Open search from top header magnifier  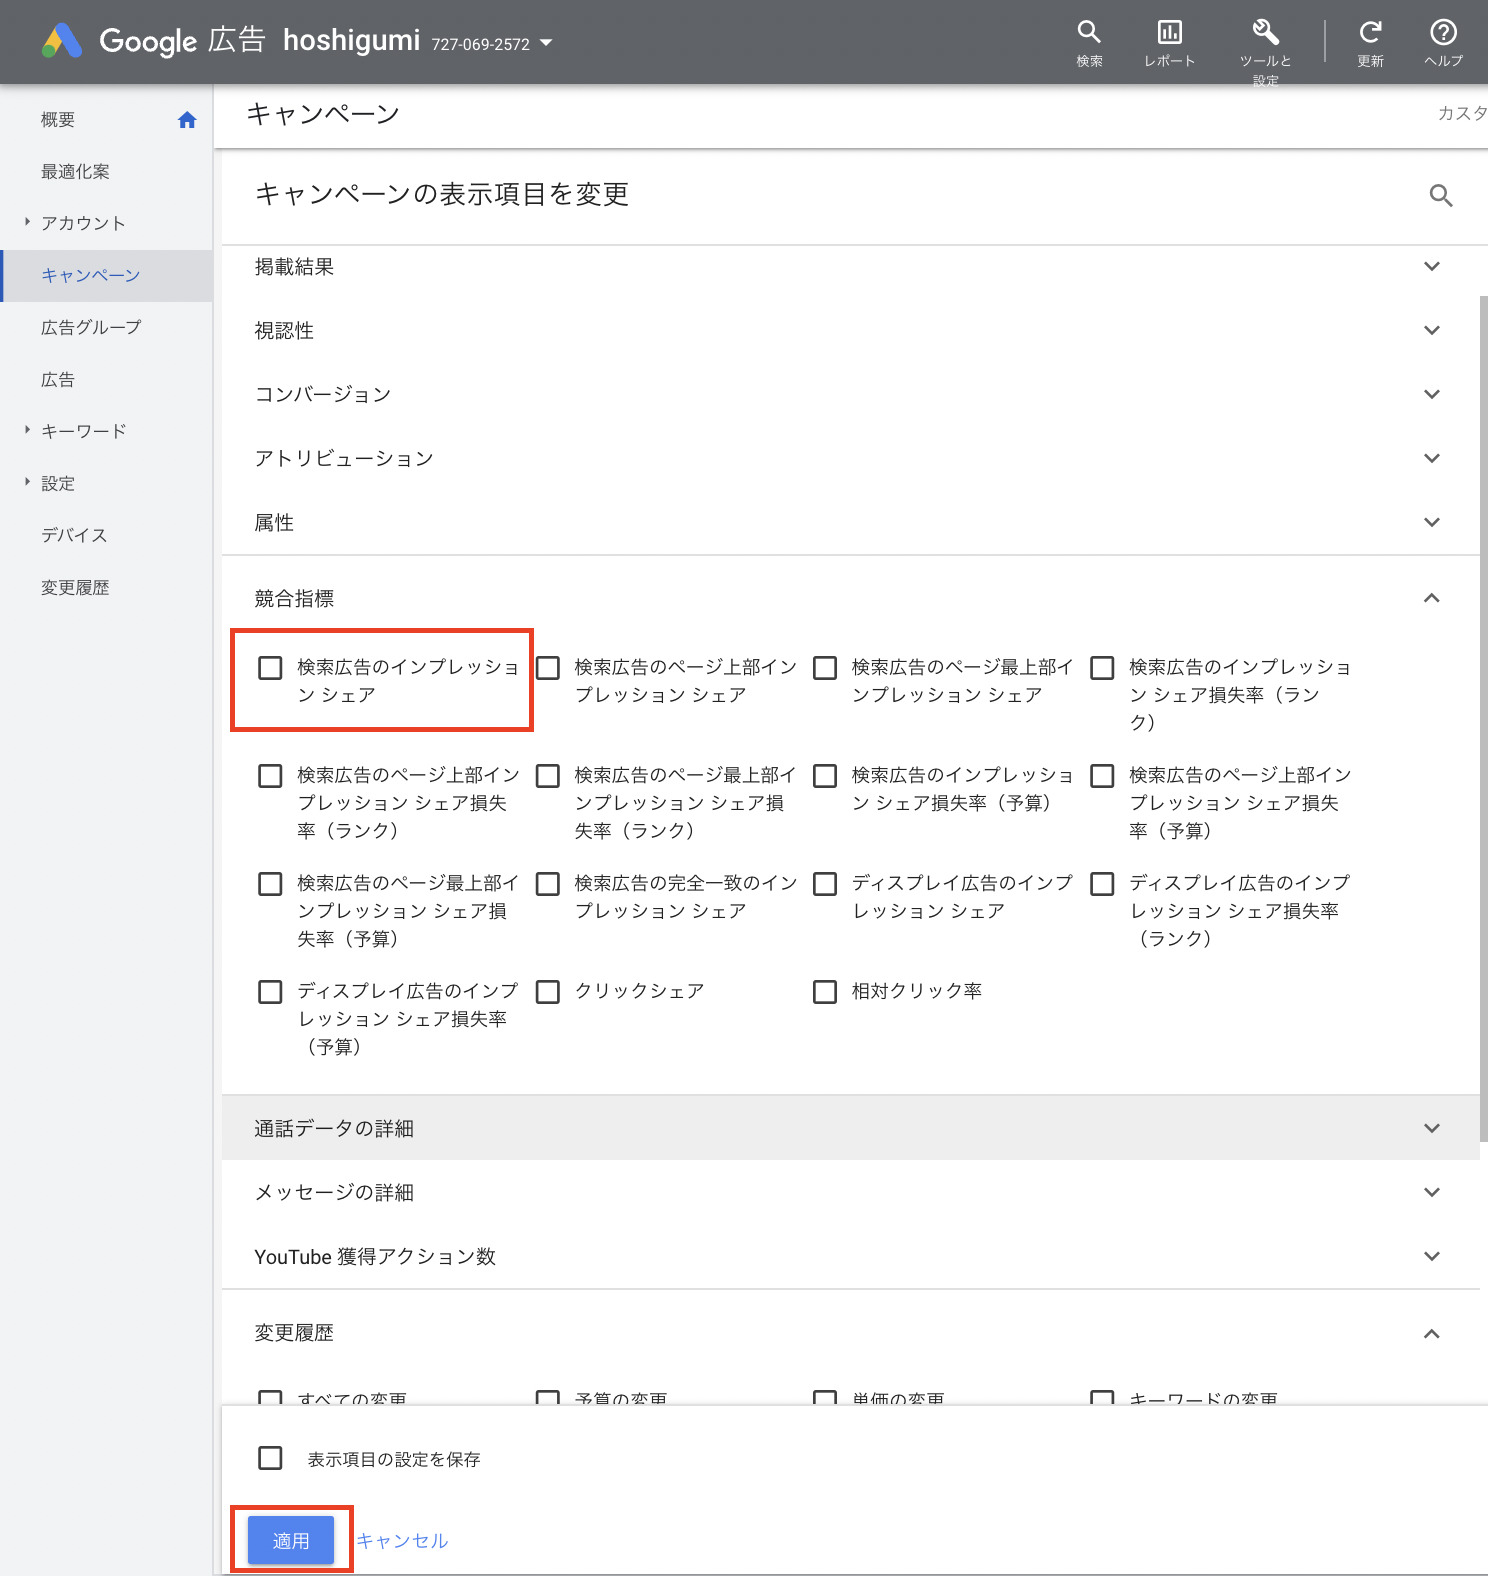tap(1089, 33)
